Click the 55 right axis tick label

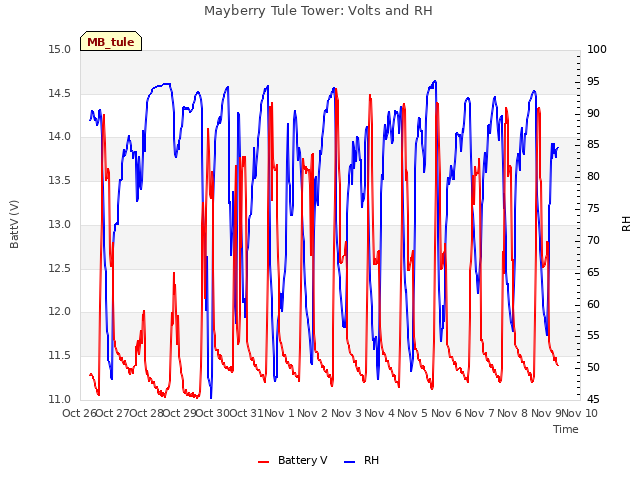coord(593,336)
